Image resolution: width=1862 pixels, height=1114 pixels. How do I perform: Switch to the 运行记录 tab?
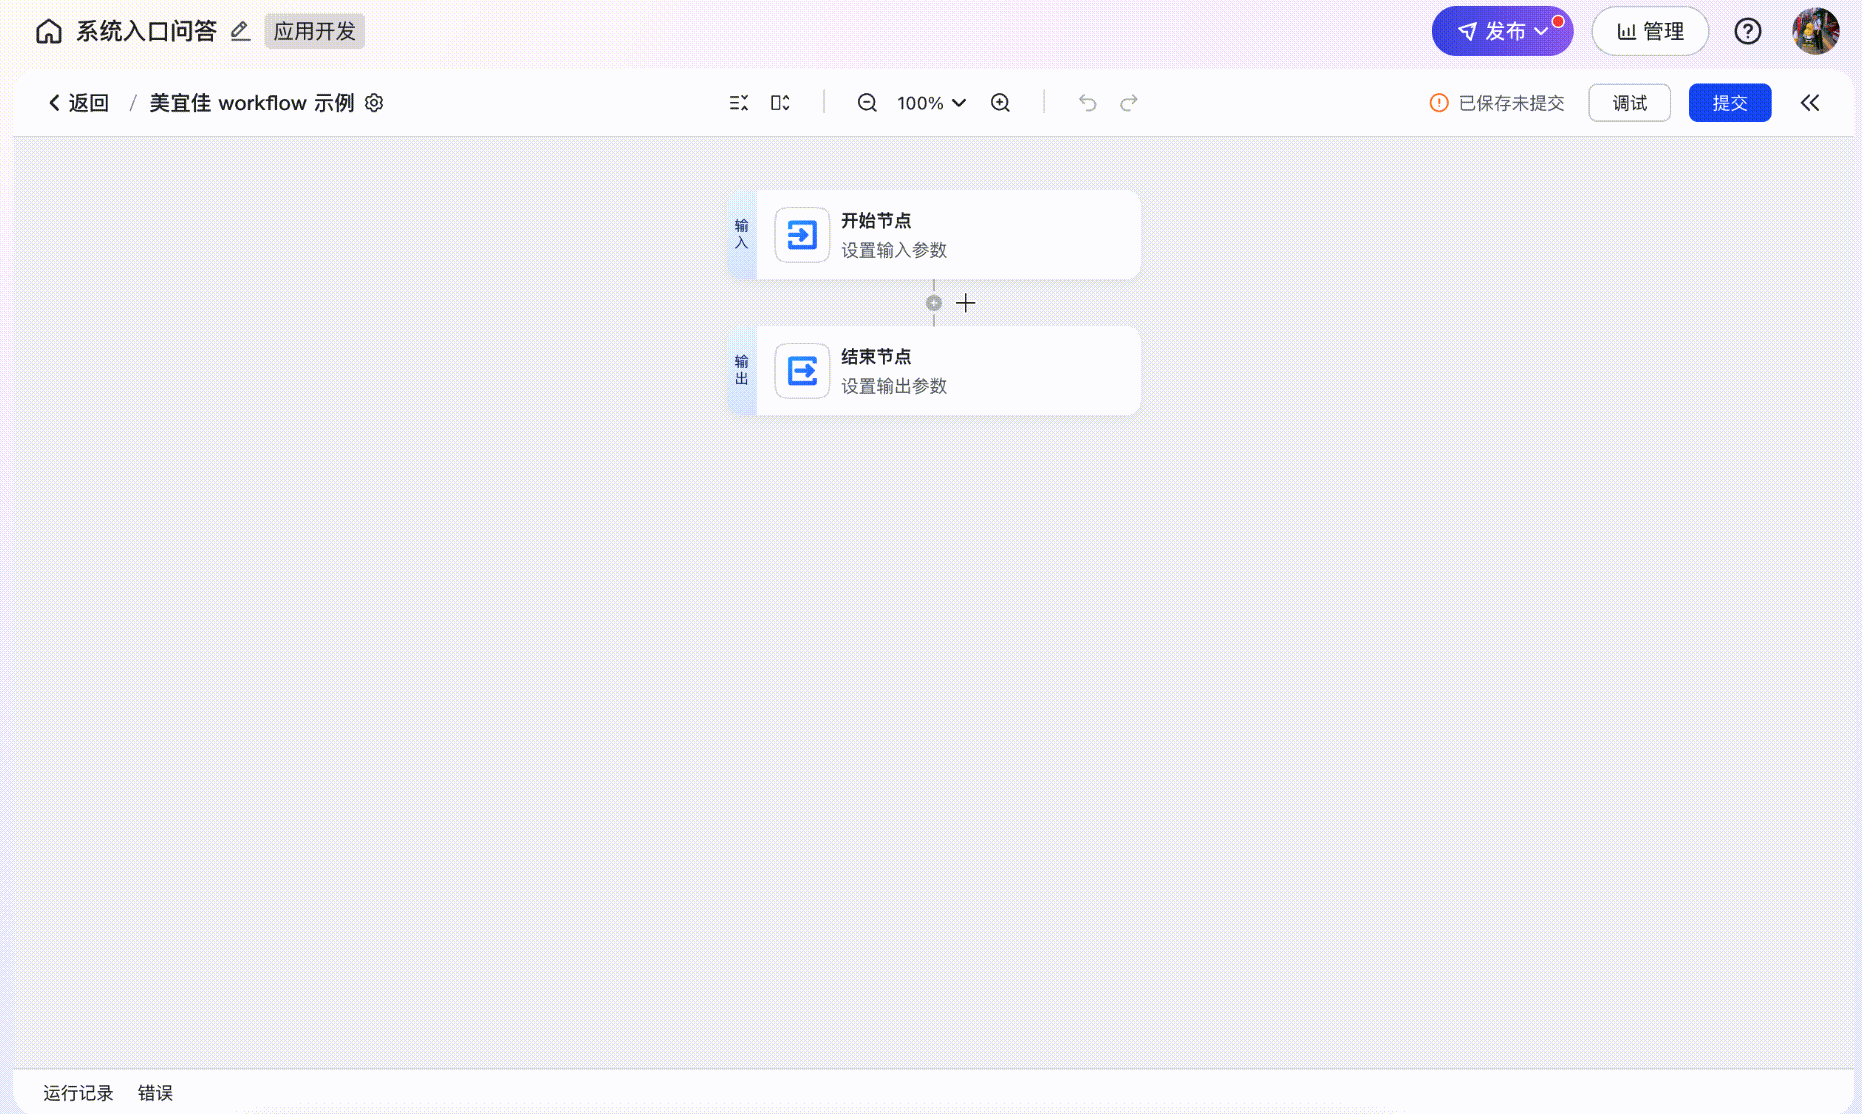pyautogui.click(x=78, y=1093)
